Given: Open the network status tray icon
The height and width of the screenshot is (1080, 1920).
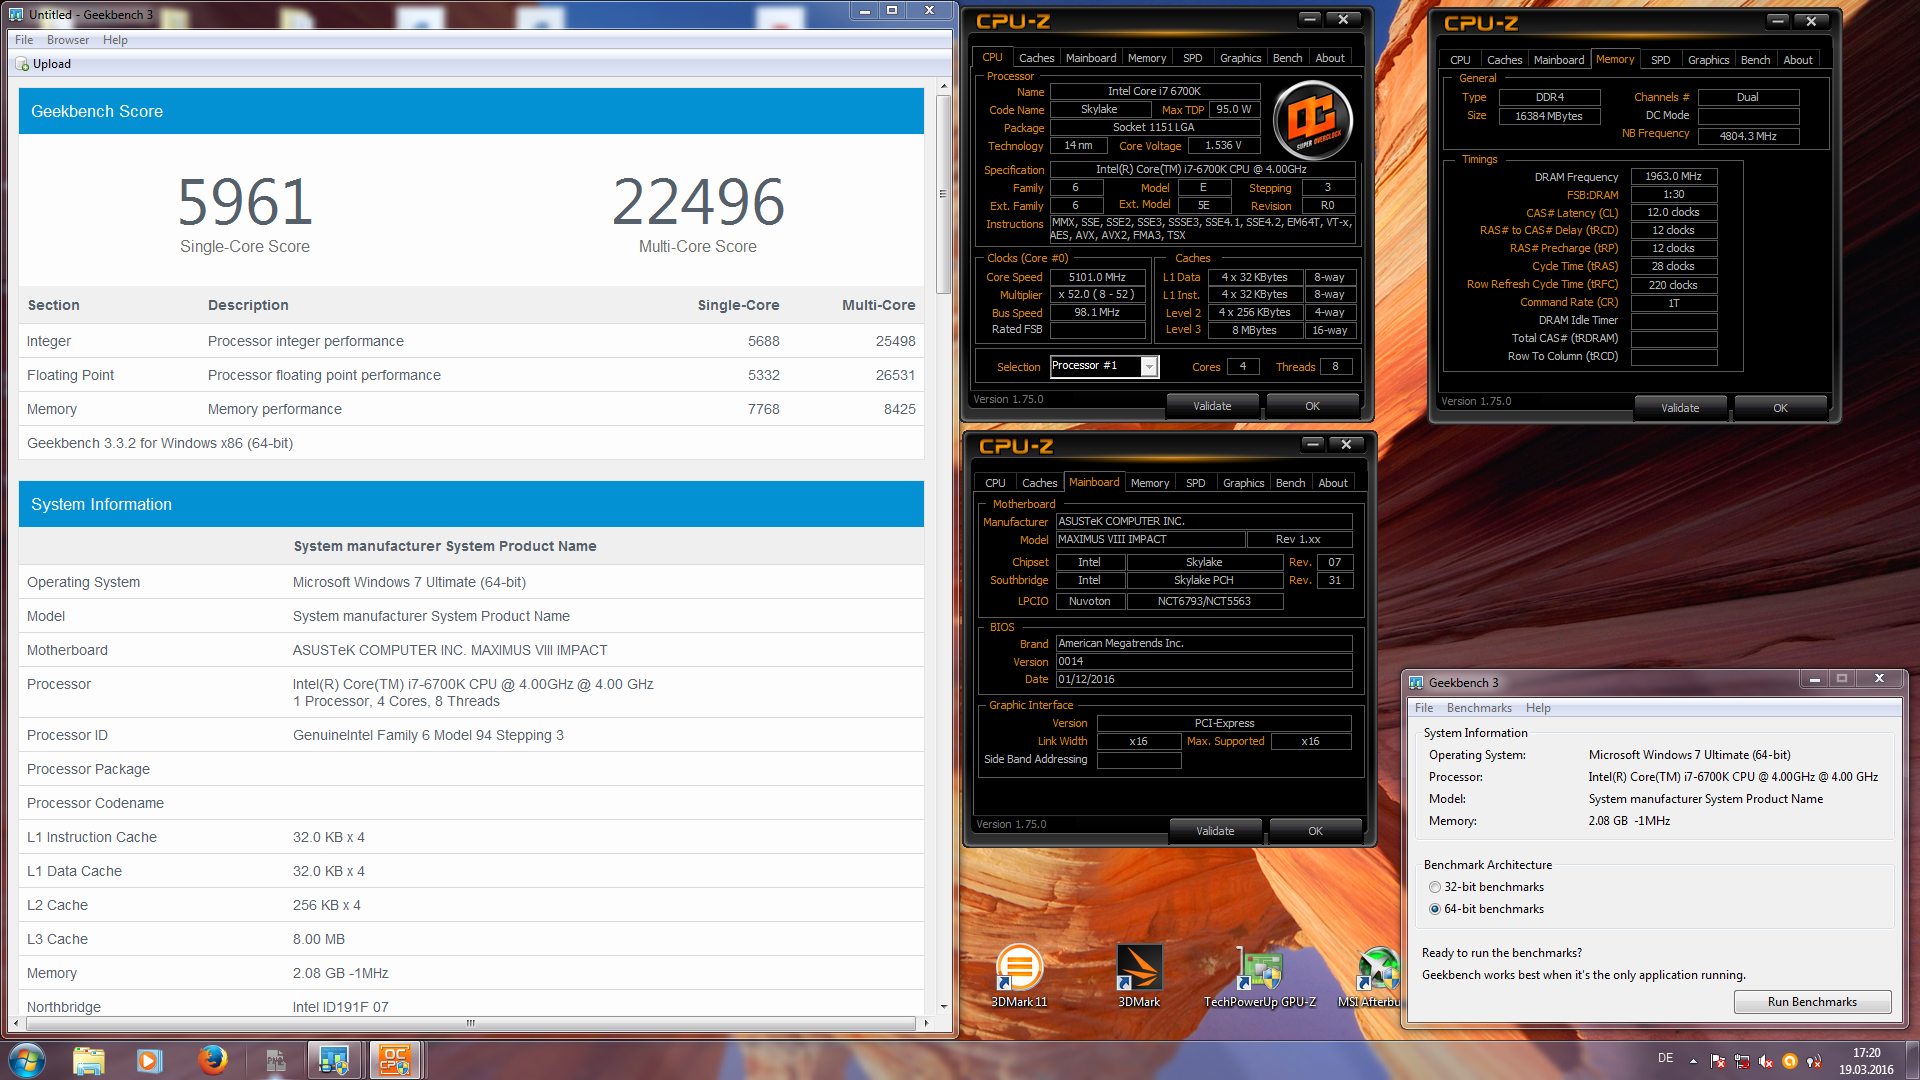Looking at the screenshot, I should (x=1742, y=1061).
